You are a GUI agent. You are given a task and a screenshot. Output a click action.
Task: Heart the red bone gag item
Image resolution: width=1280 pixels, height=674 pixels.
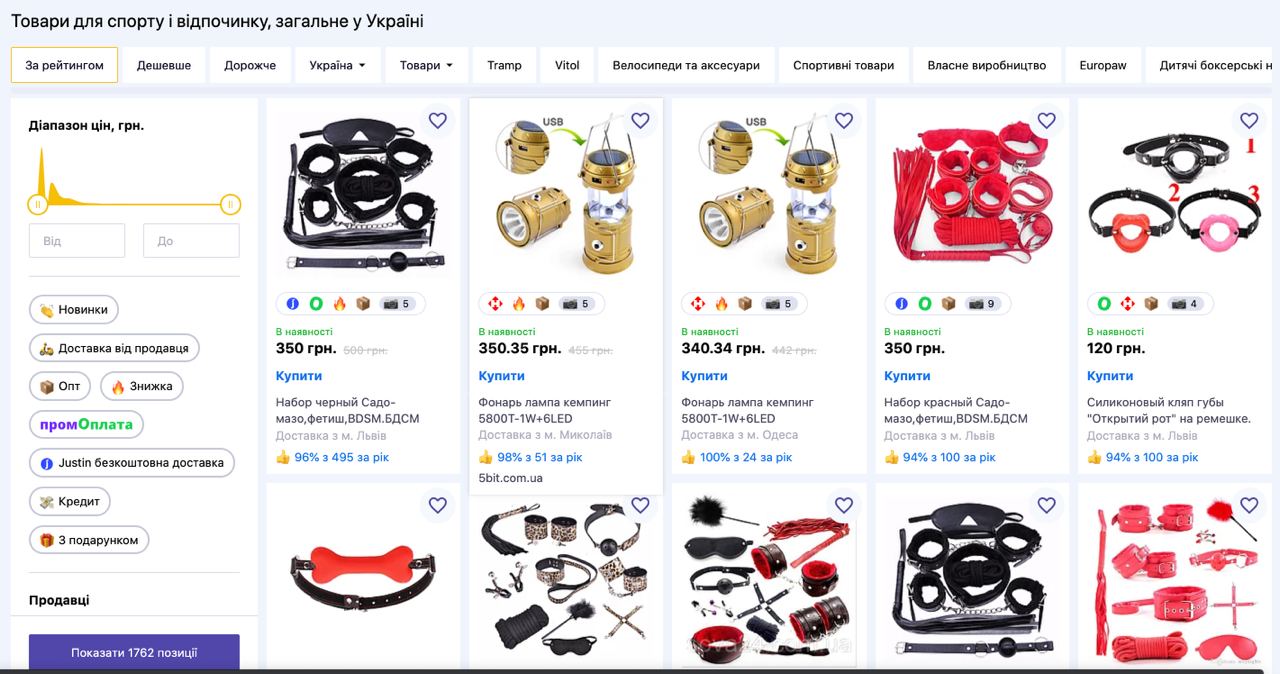pos(437,506)
